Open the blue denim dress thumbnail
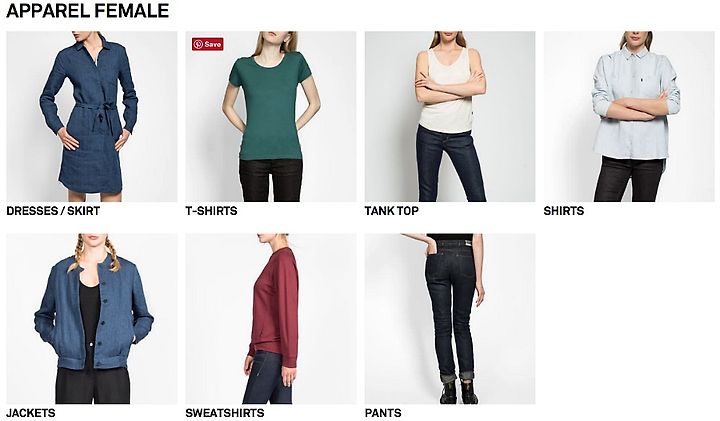Viewport: 720px width, 421px height. pos(92,117)
